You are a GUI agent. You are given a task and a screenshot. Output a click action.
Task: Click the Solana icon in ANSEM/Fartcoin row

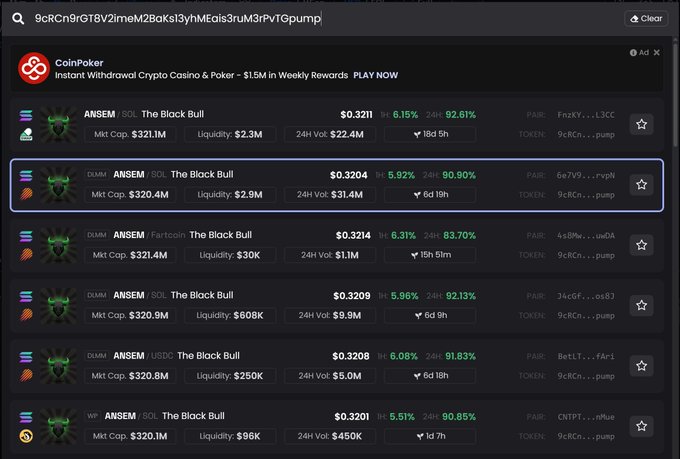coord(26,236)
